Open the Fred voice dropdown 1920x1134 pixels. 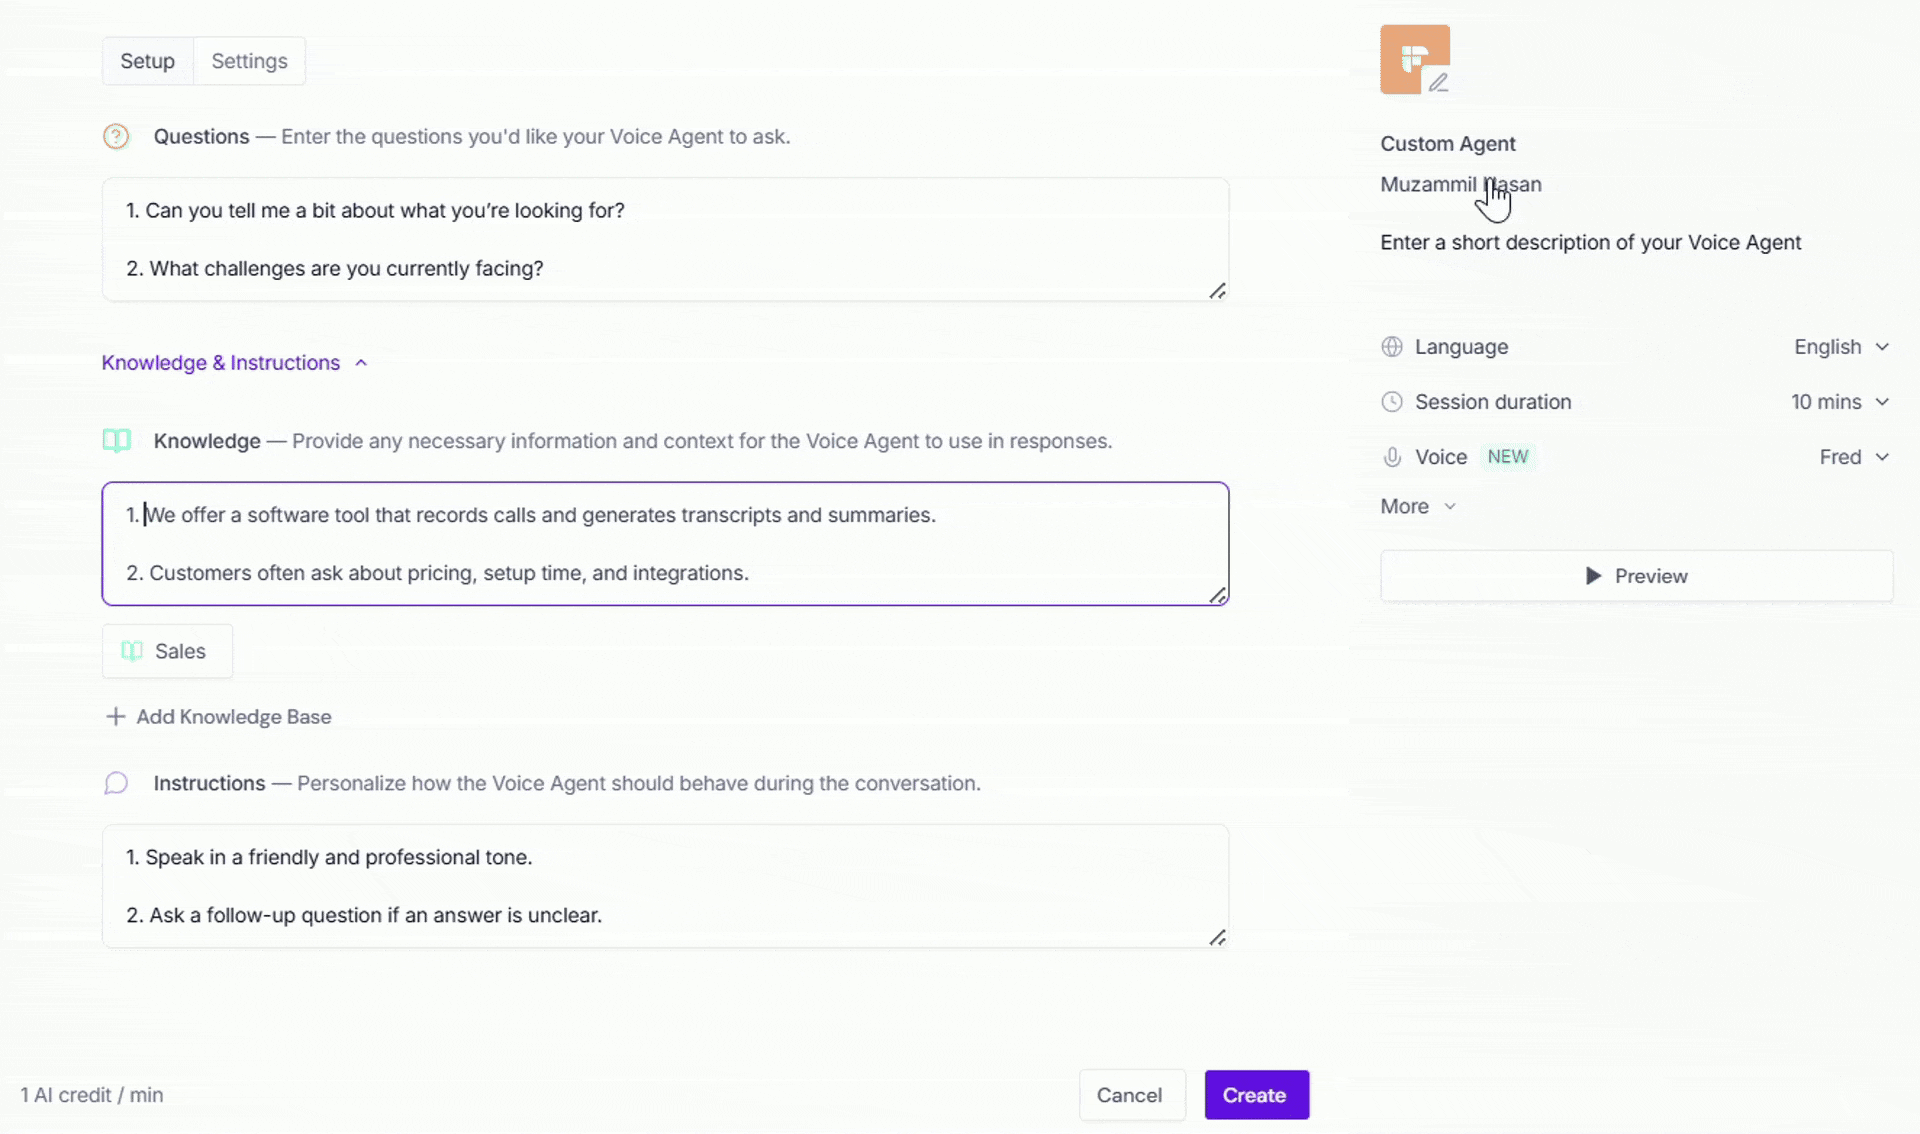tap(1854, 457)
